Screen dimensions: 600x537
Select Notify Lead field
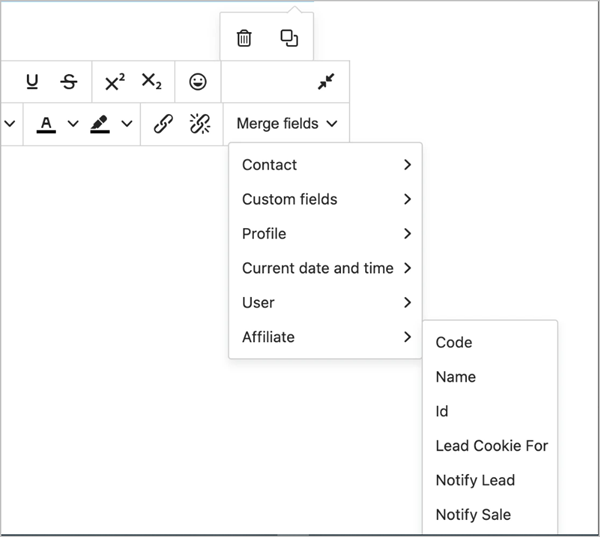tap(490, 480)
